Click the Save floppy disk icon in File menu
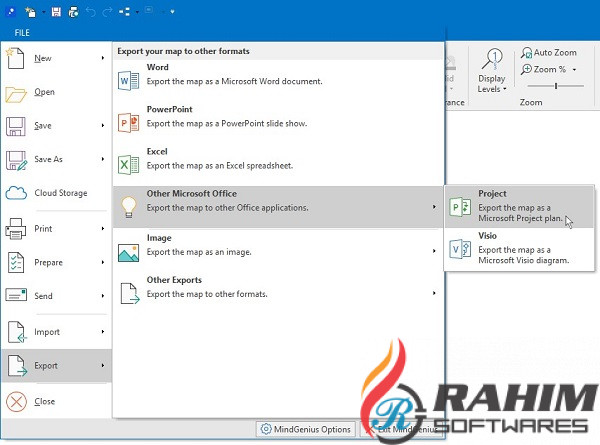Viewport: 600px width, 445px height. (x=16, y=126)
